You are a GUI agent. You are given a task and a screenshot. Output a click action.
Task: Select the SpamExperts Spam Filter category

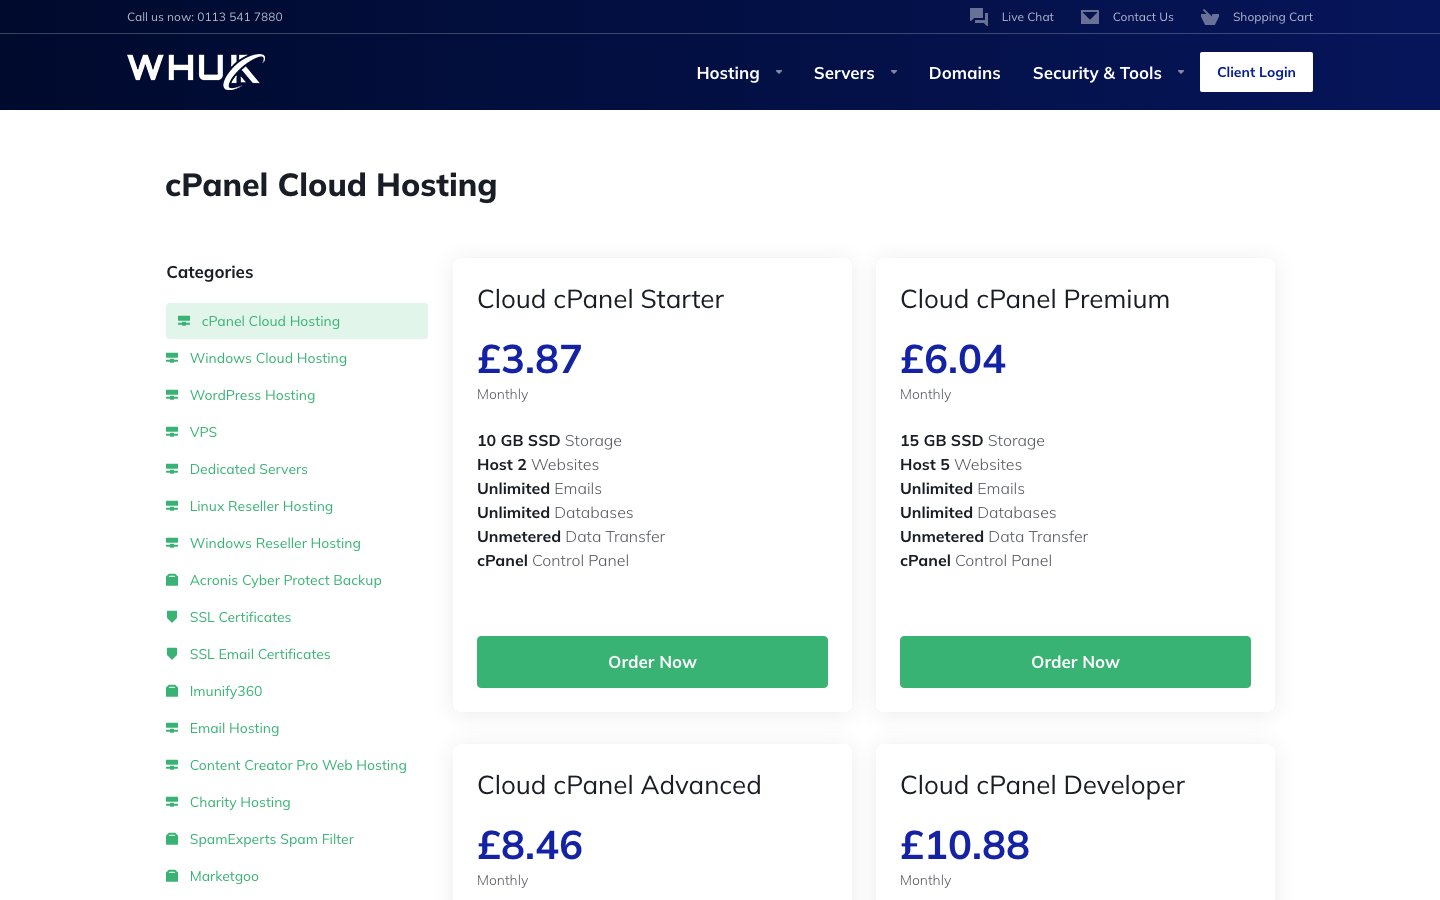271,839
